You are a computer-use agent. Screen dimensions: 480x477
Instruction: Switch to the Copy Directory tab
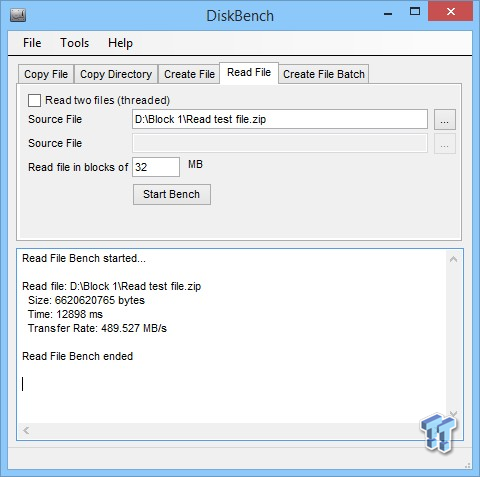coord(116,74)
